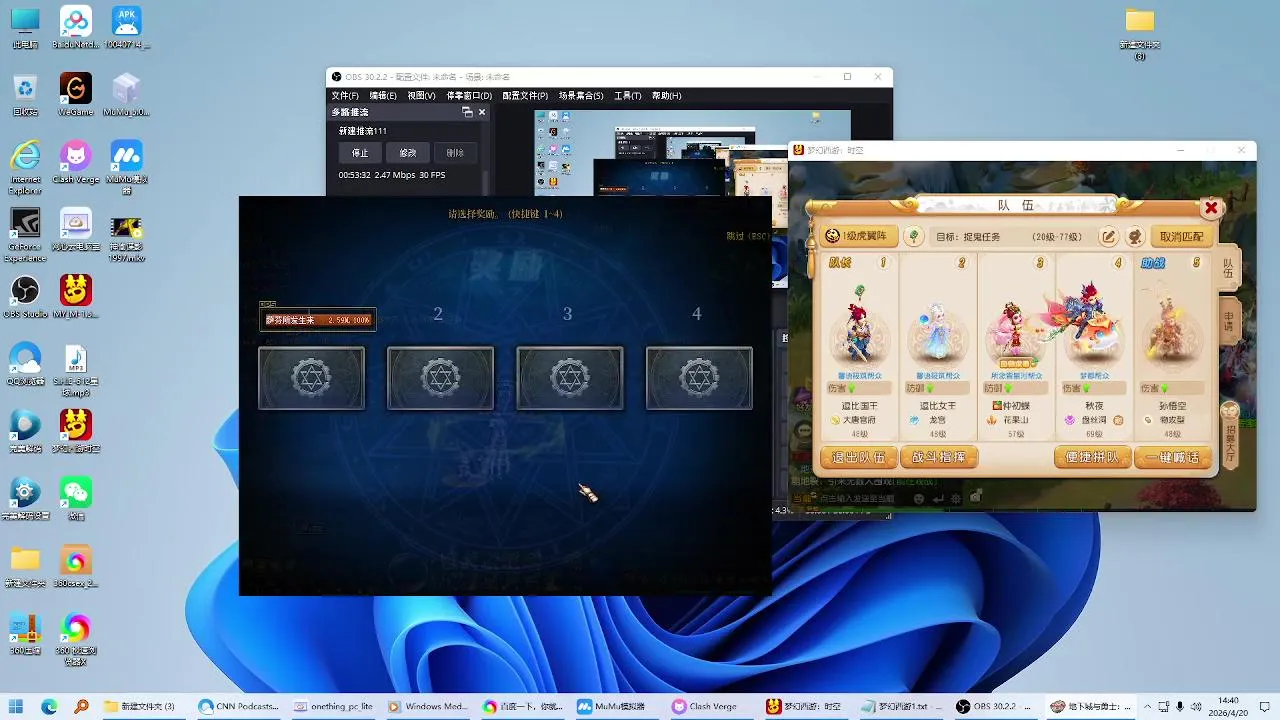Open BaiduNetdisk desktop icon
The width and height of the screenshot is (1280, 720).
click(x=76, y=27)
